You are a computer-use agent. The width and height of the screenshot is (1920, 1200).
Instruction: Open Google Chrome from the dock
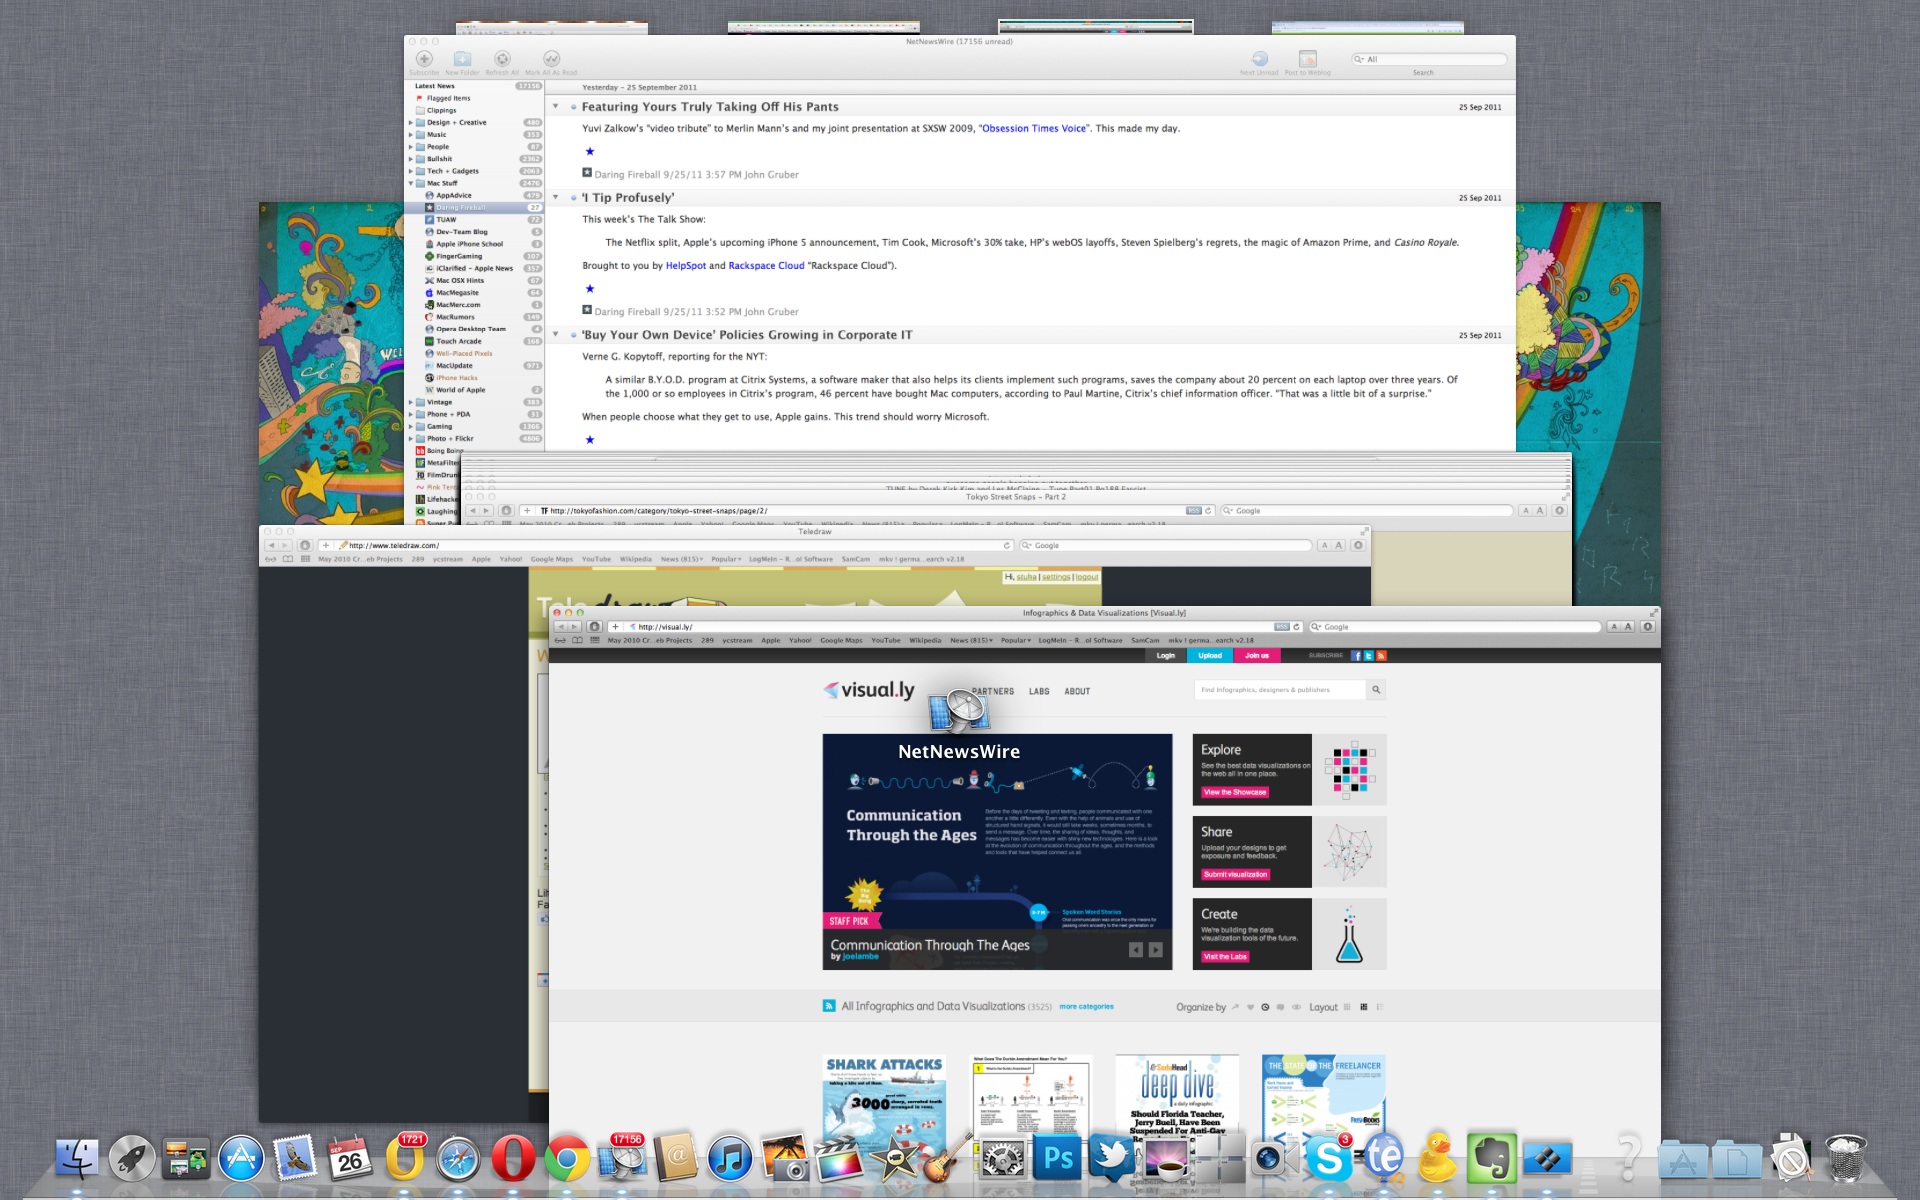[x=567, y=1159]
